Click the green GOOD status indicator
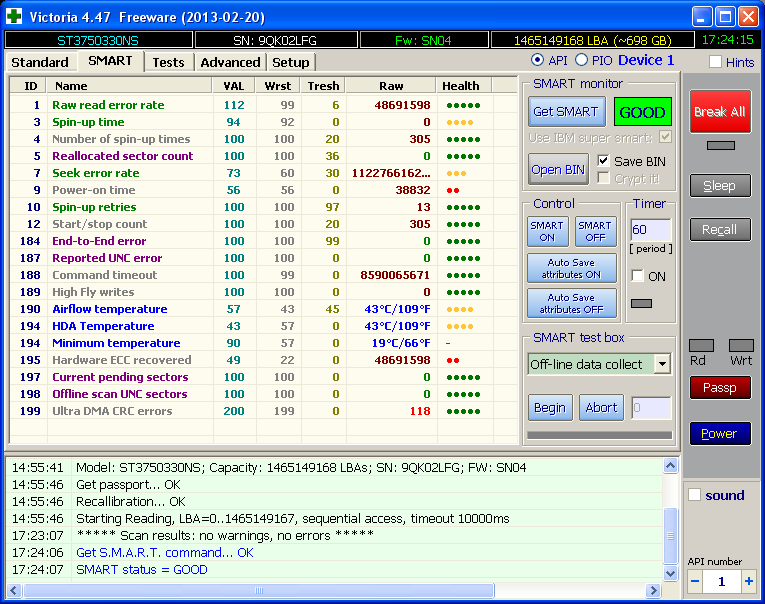 pos(642,112)
